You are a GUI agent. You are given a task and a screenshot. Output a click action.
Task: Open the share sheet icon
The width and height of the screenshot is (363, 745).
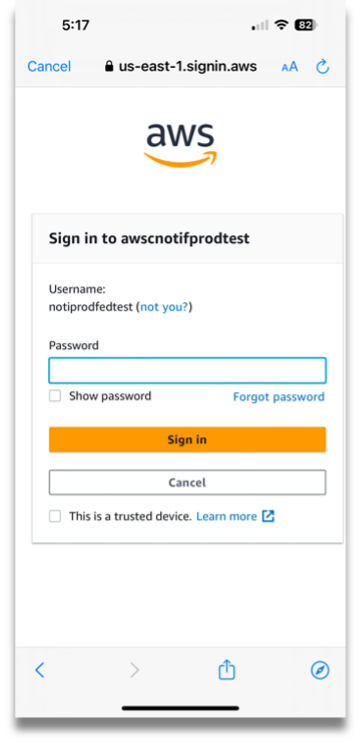click(227, 669)
